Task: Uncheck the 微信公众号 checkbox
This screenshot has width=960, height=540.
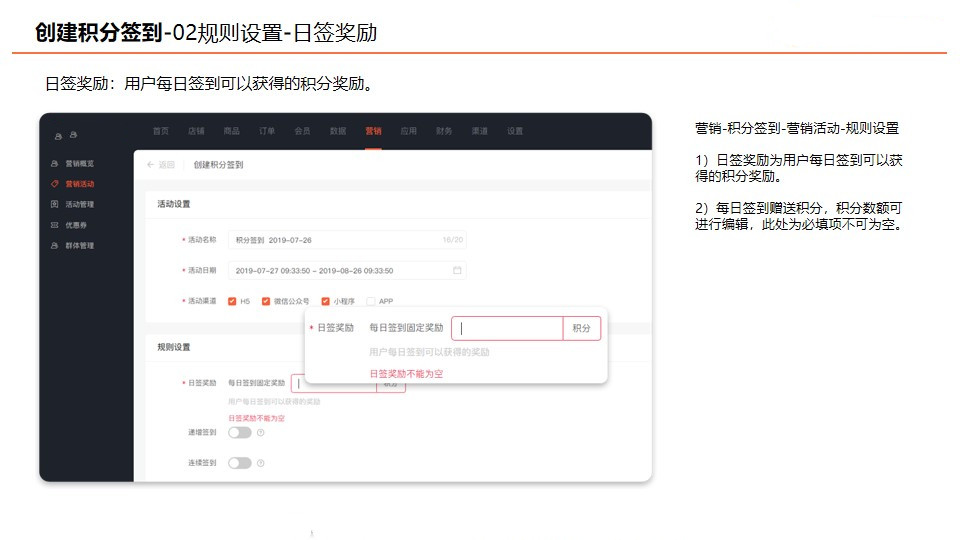Action: click(x=266, y=301)
